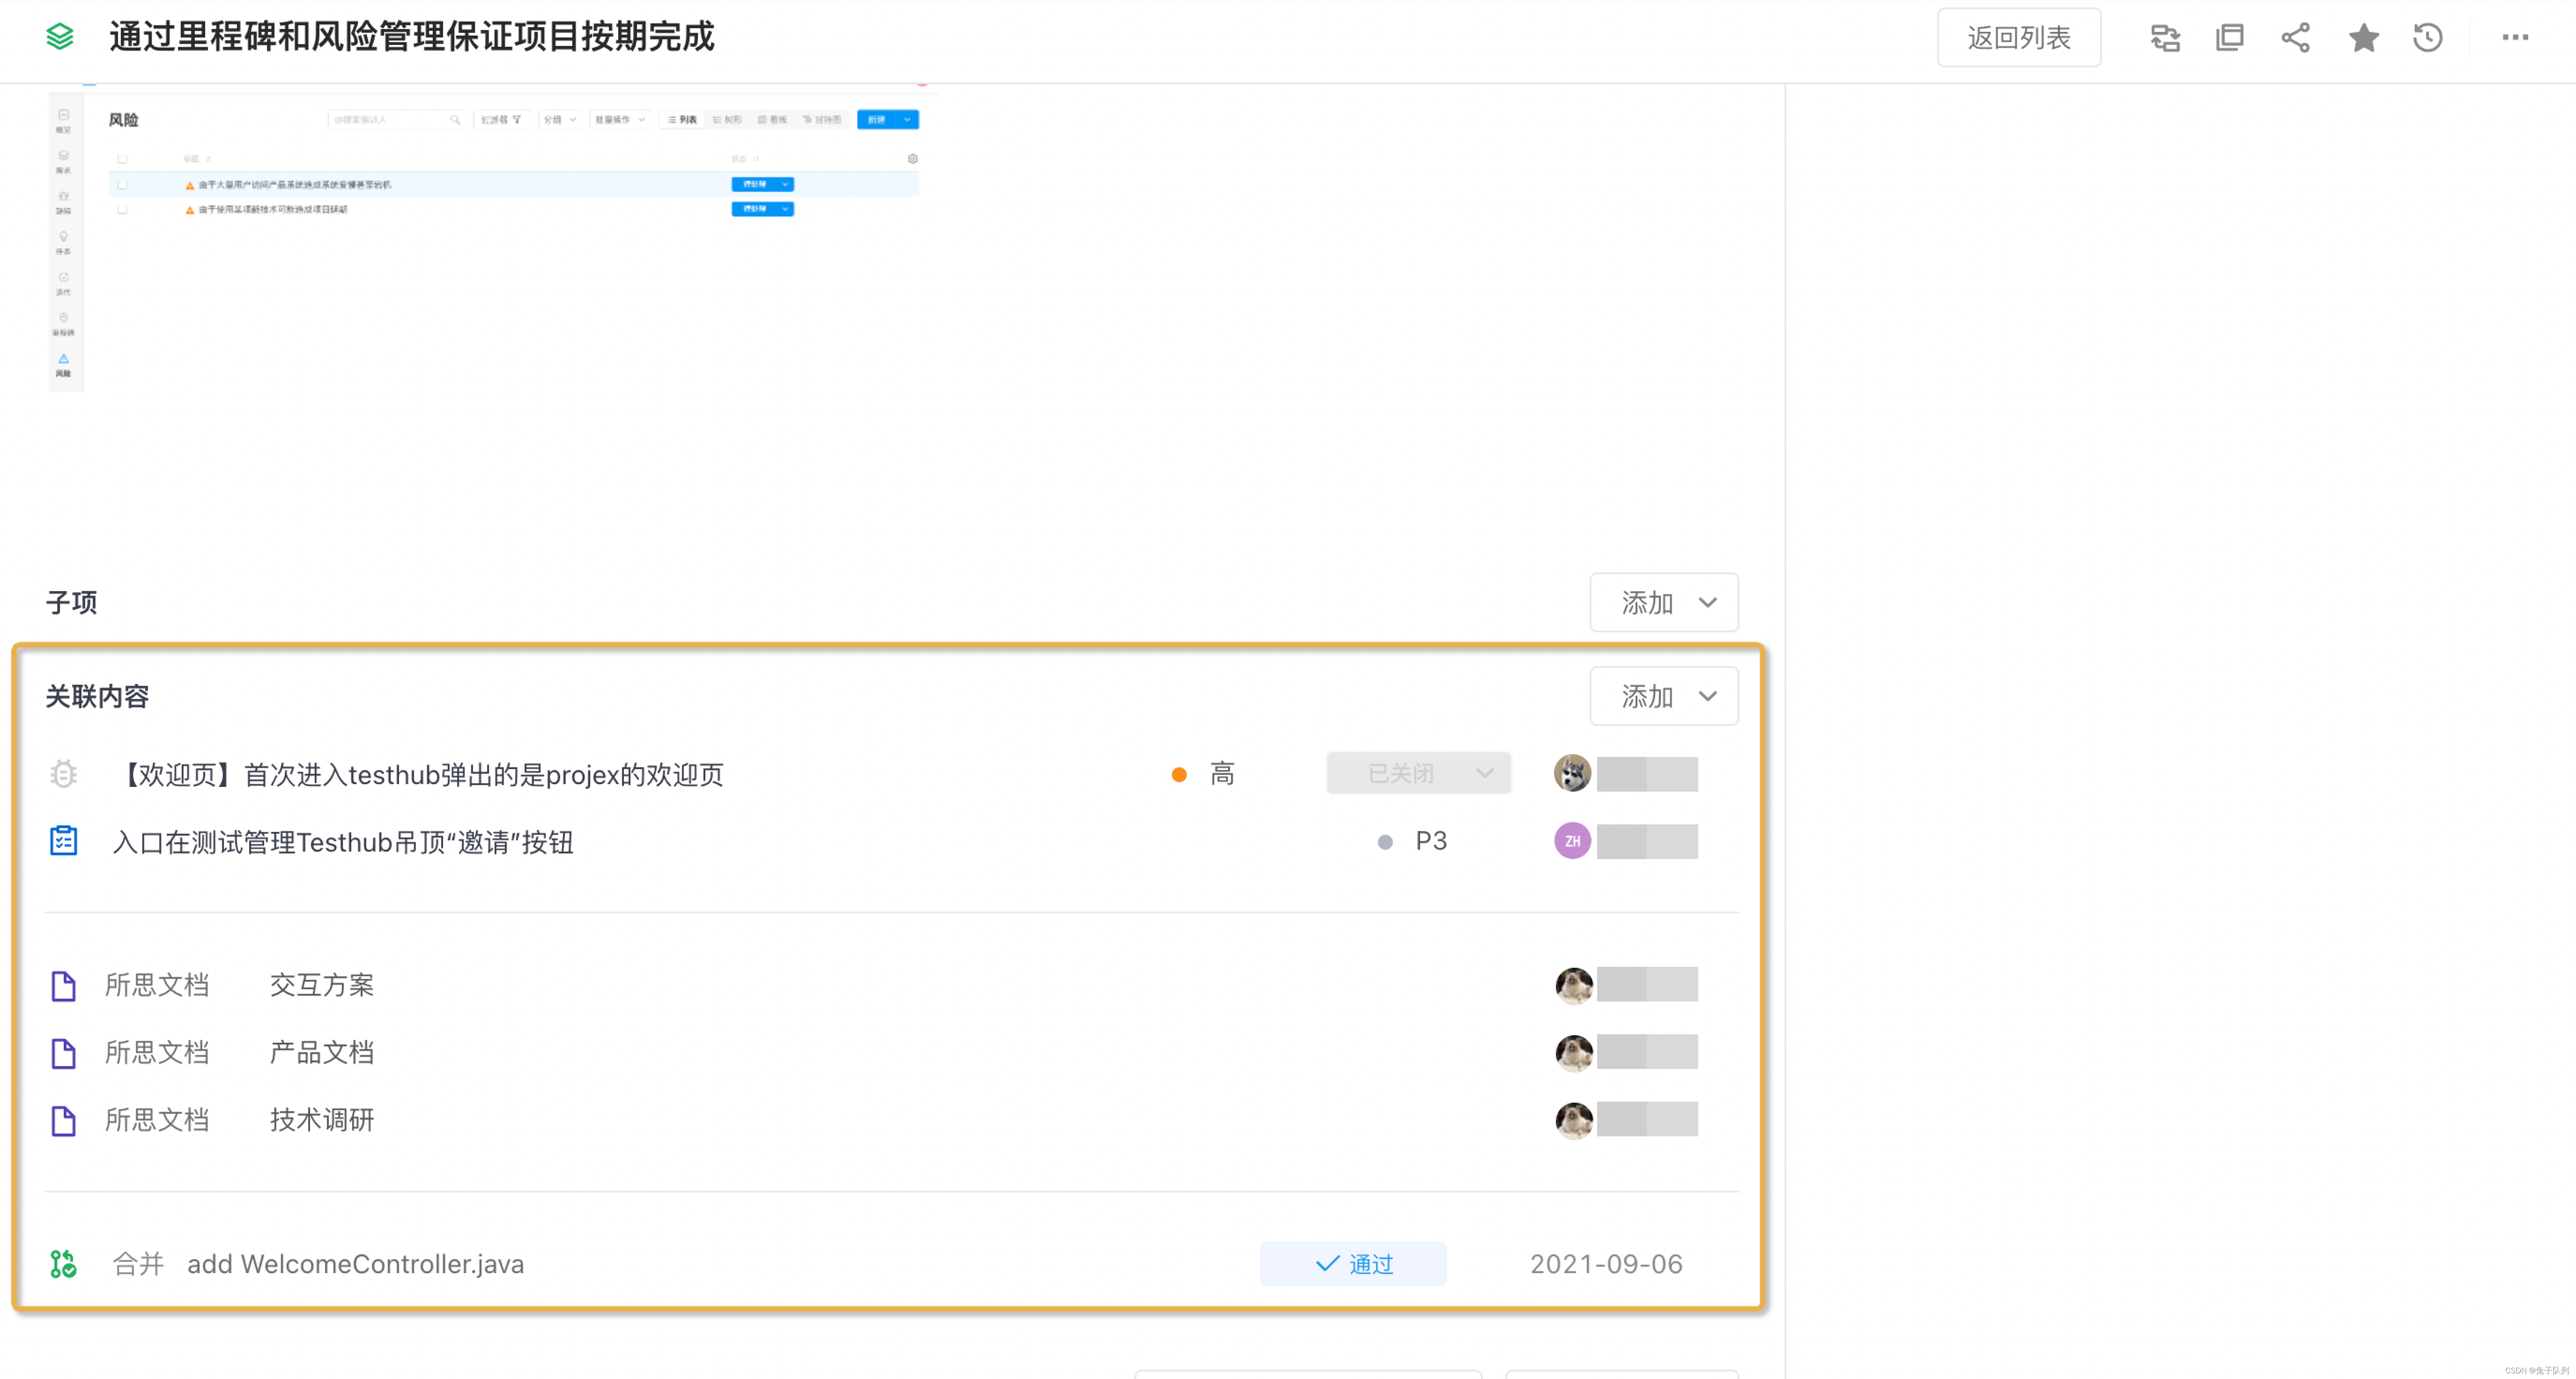Click the green layers icon beside title

click(60, 37)
